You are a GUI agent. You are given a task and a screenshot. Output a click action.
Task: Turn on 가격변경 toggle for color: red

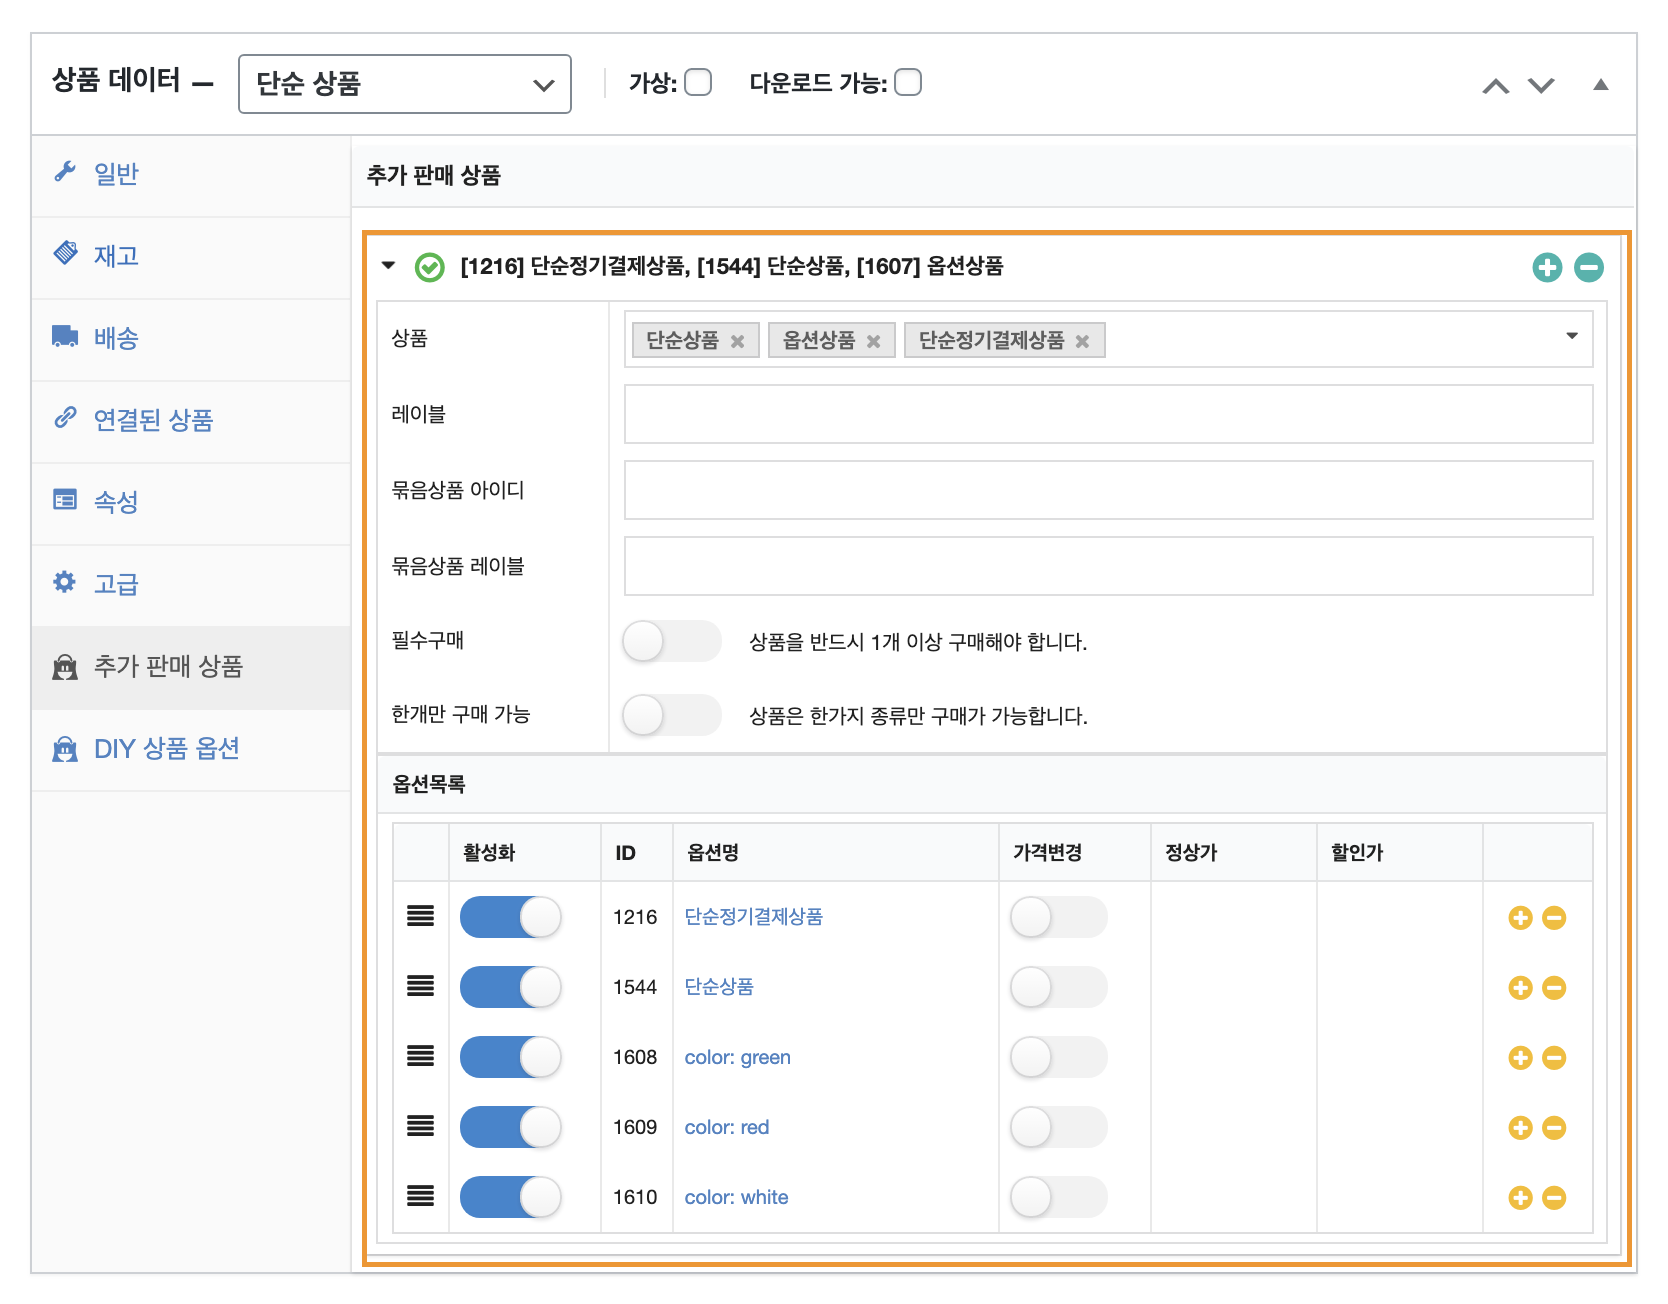1058,1127
